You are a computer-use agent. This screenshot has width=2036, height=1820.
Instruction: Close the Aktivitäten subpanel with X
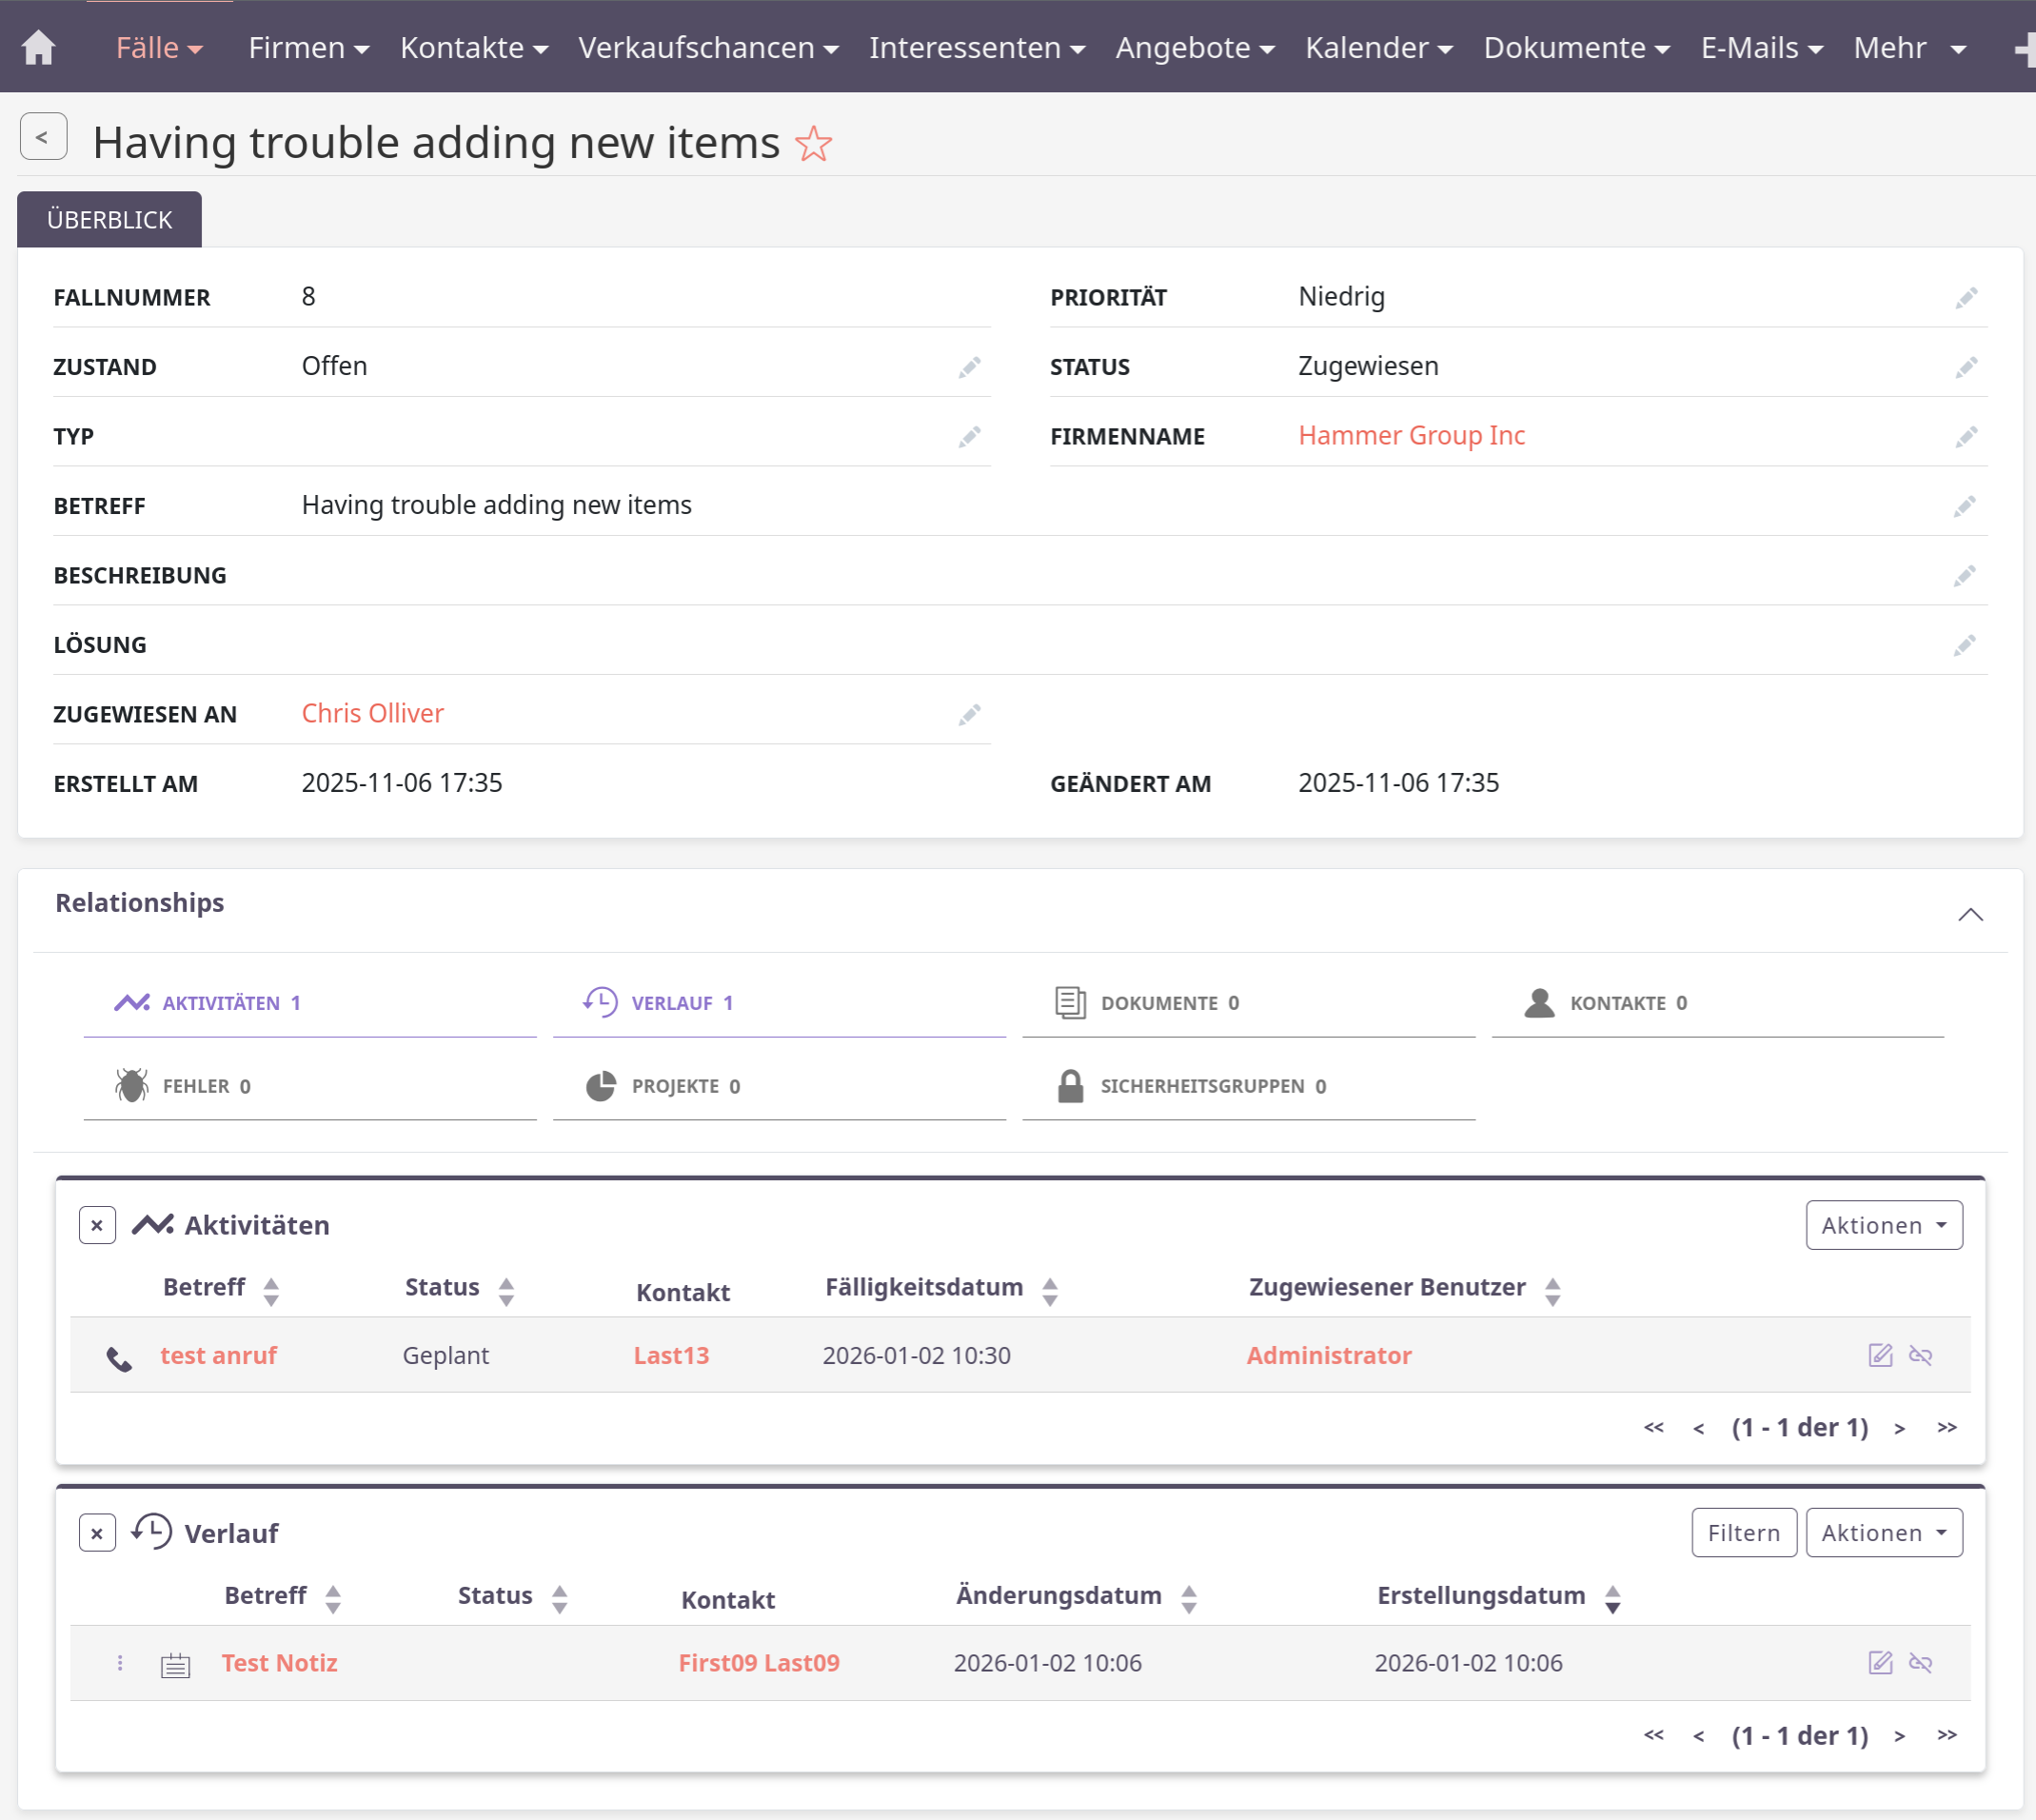click(x=97, y=1225)
